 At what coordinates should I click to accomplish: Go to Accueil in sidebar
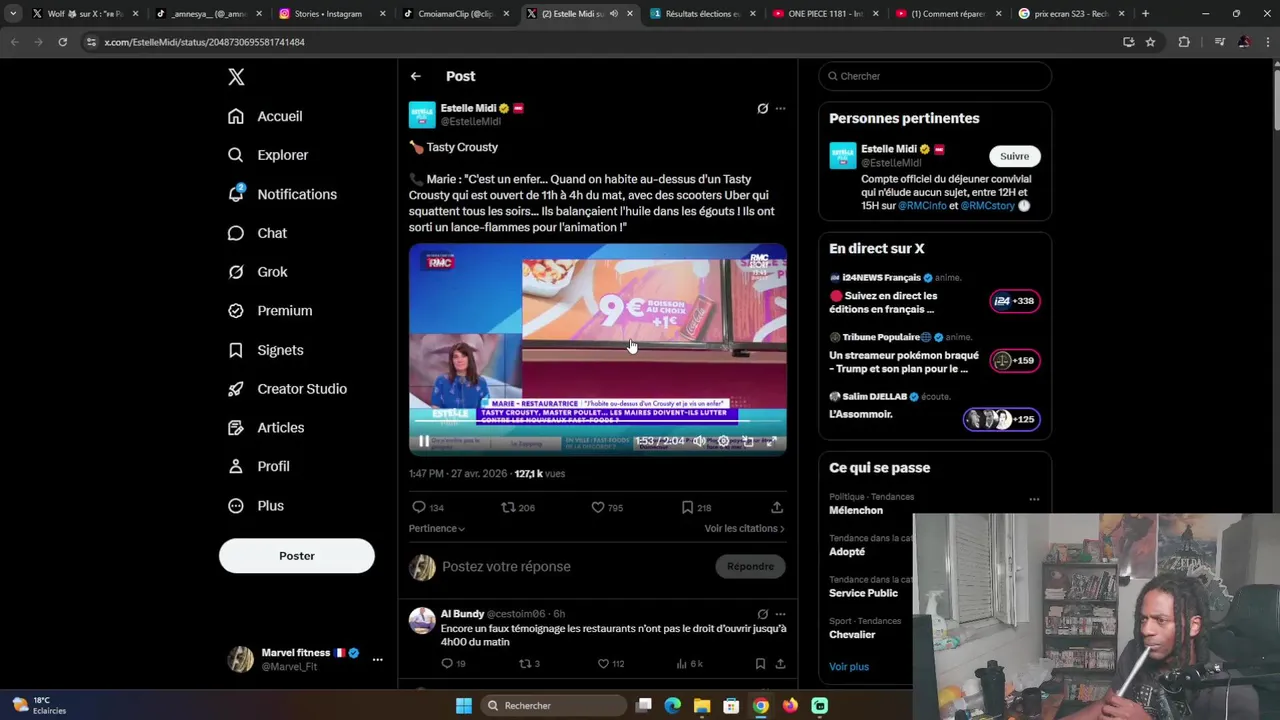click(x=265, y=116)
